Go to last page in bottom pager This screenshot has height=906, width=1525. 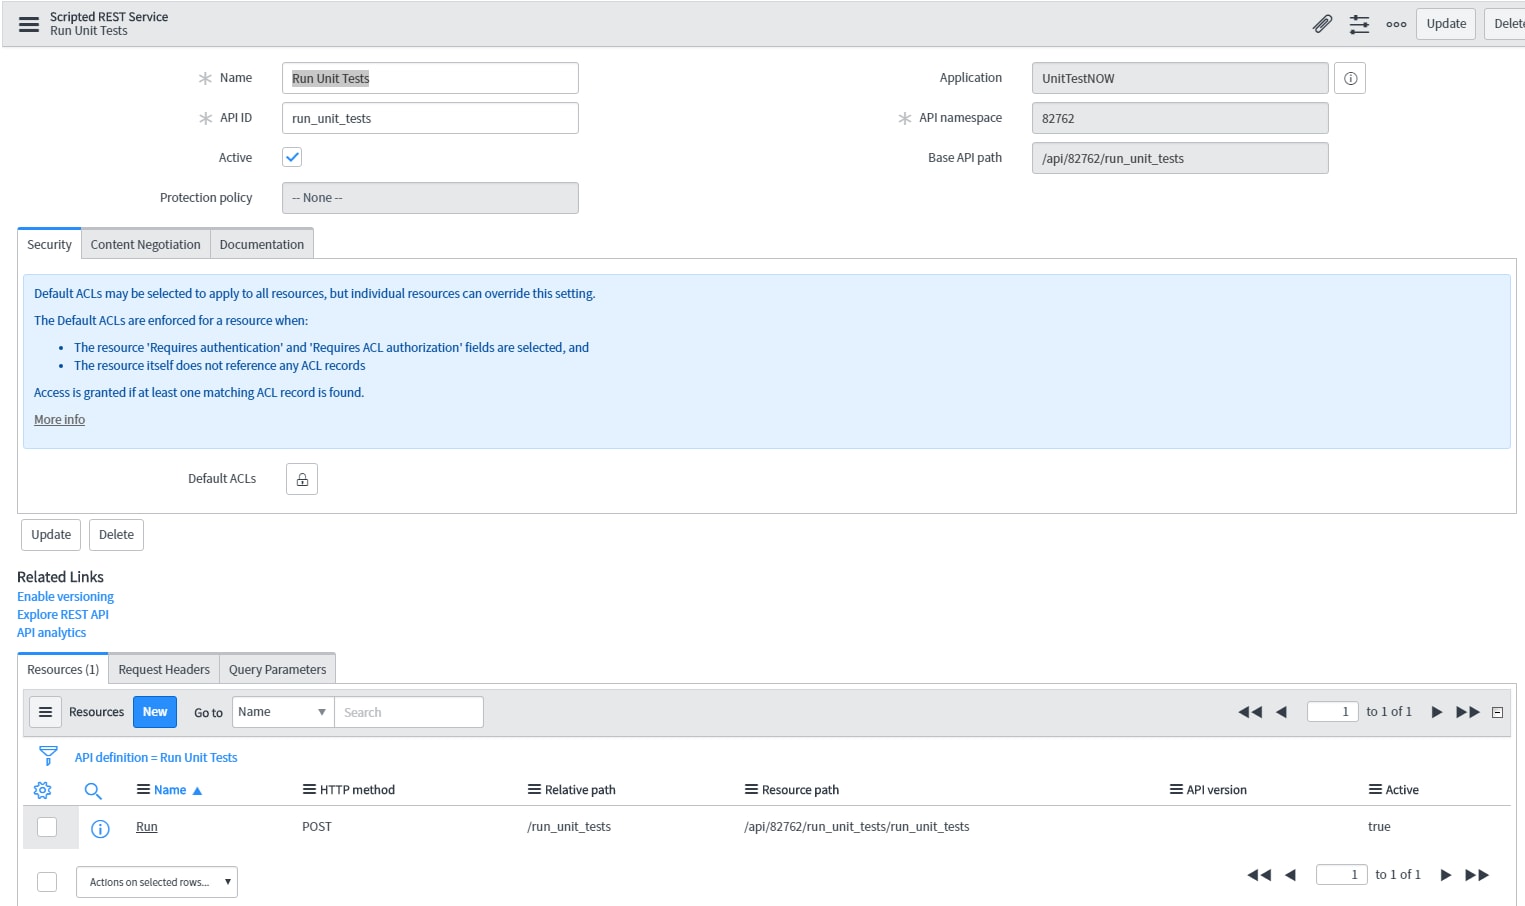click(1477, 875)
